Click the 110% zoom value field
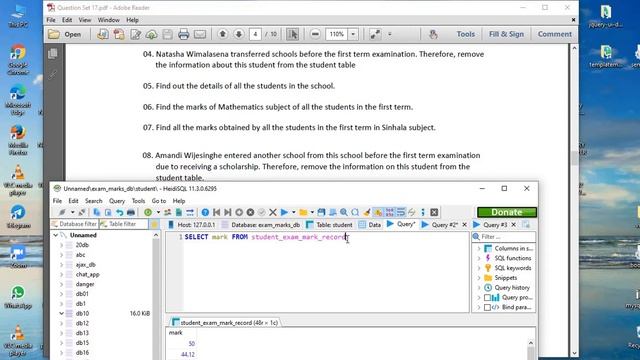 pos(337,34)
